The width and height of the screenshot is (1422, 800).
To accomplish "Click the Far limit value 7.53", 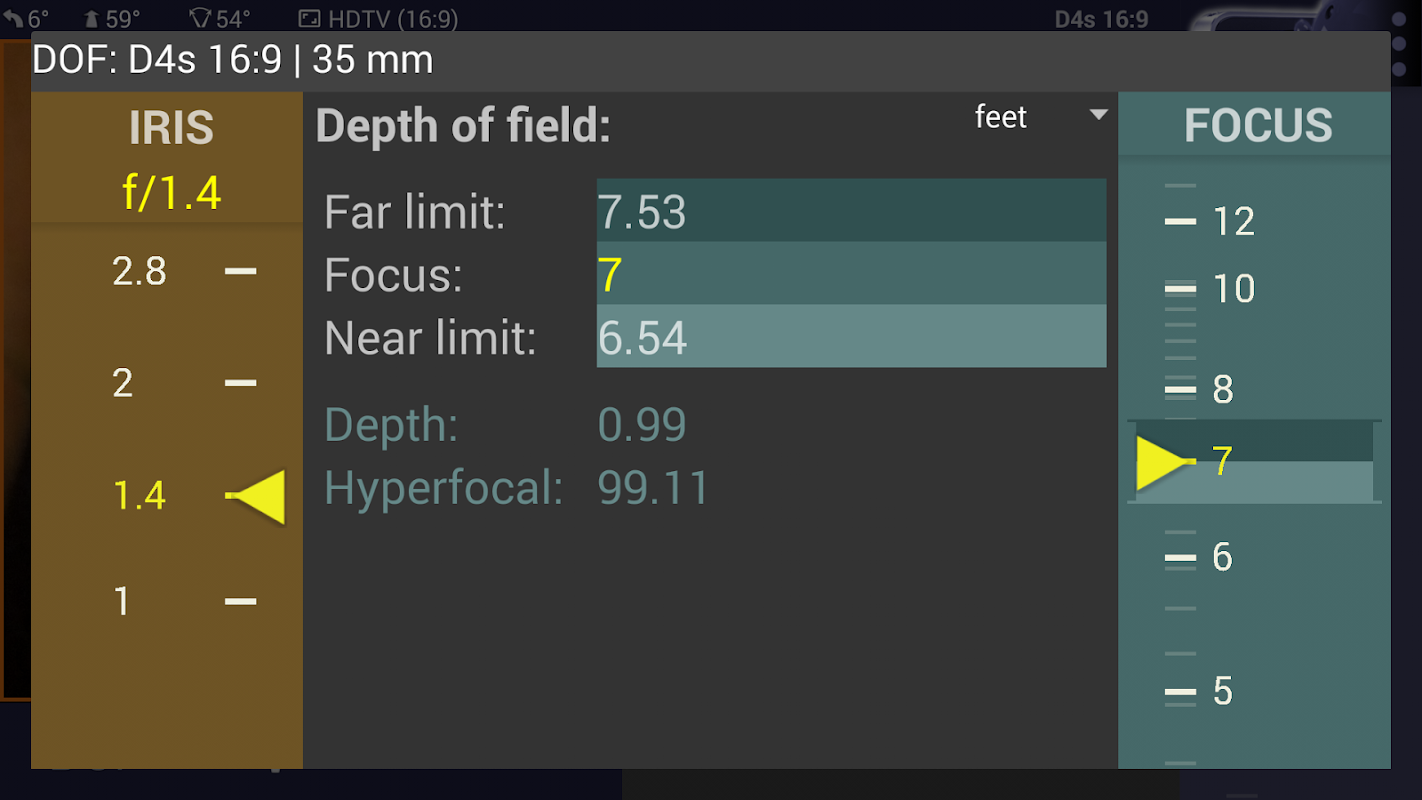I will click(850, 211).
